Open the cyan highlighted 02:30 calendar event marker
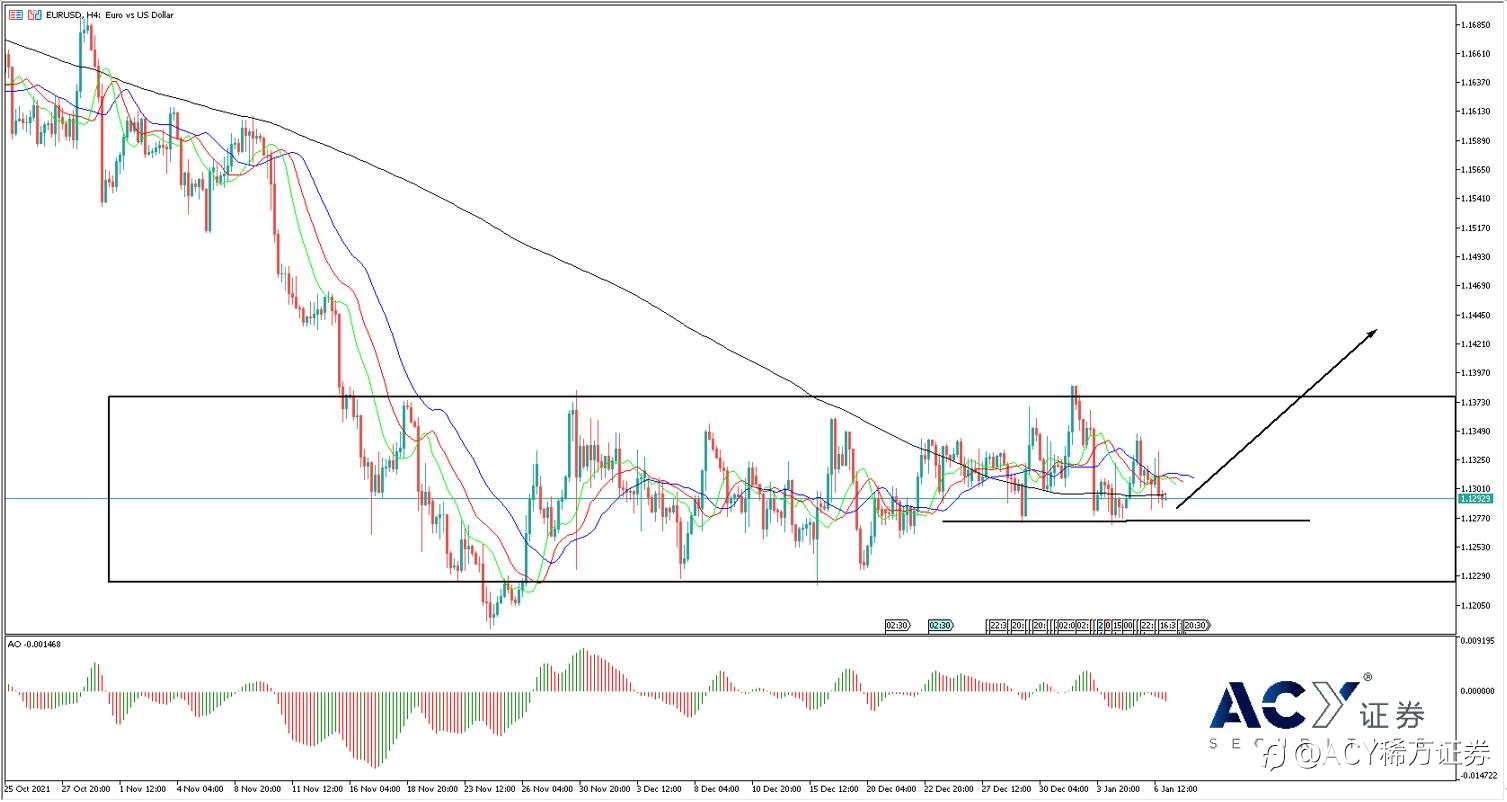The height and width of the screenshot is (802, 1507). pyautogui.click(x=940, y=625)
